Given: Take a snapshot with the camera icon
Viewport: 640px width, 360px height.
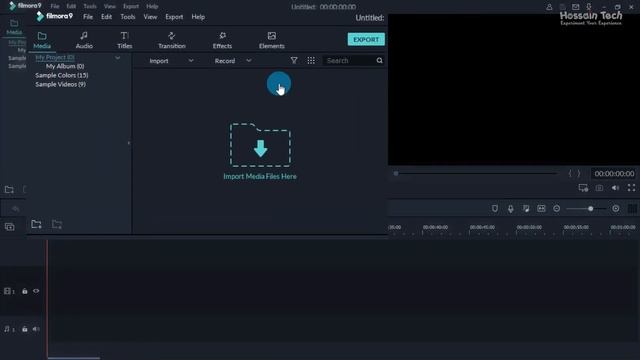Looking at the screenshot, I should (x=599, y=188).
